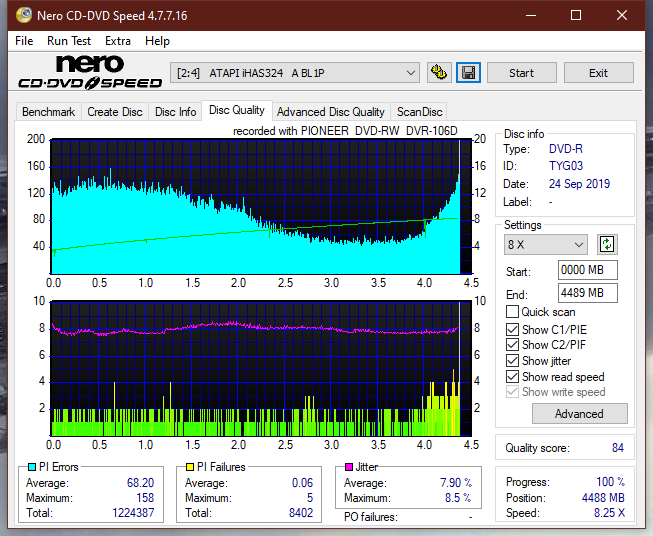Switch to the Disc Info tab
Viewport: 653px width, 536px height.
click(x=175, y=112)
